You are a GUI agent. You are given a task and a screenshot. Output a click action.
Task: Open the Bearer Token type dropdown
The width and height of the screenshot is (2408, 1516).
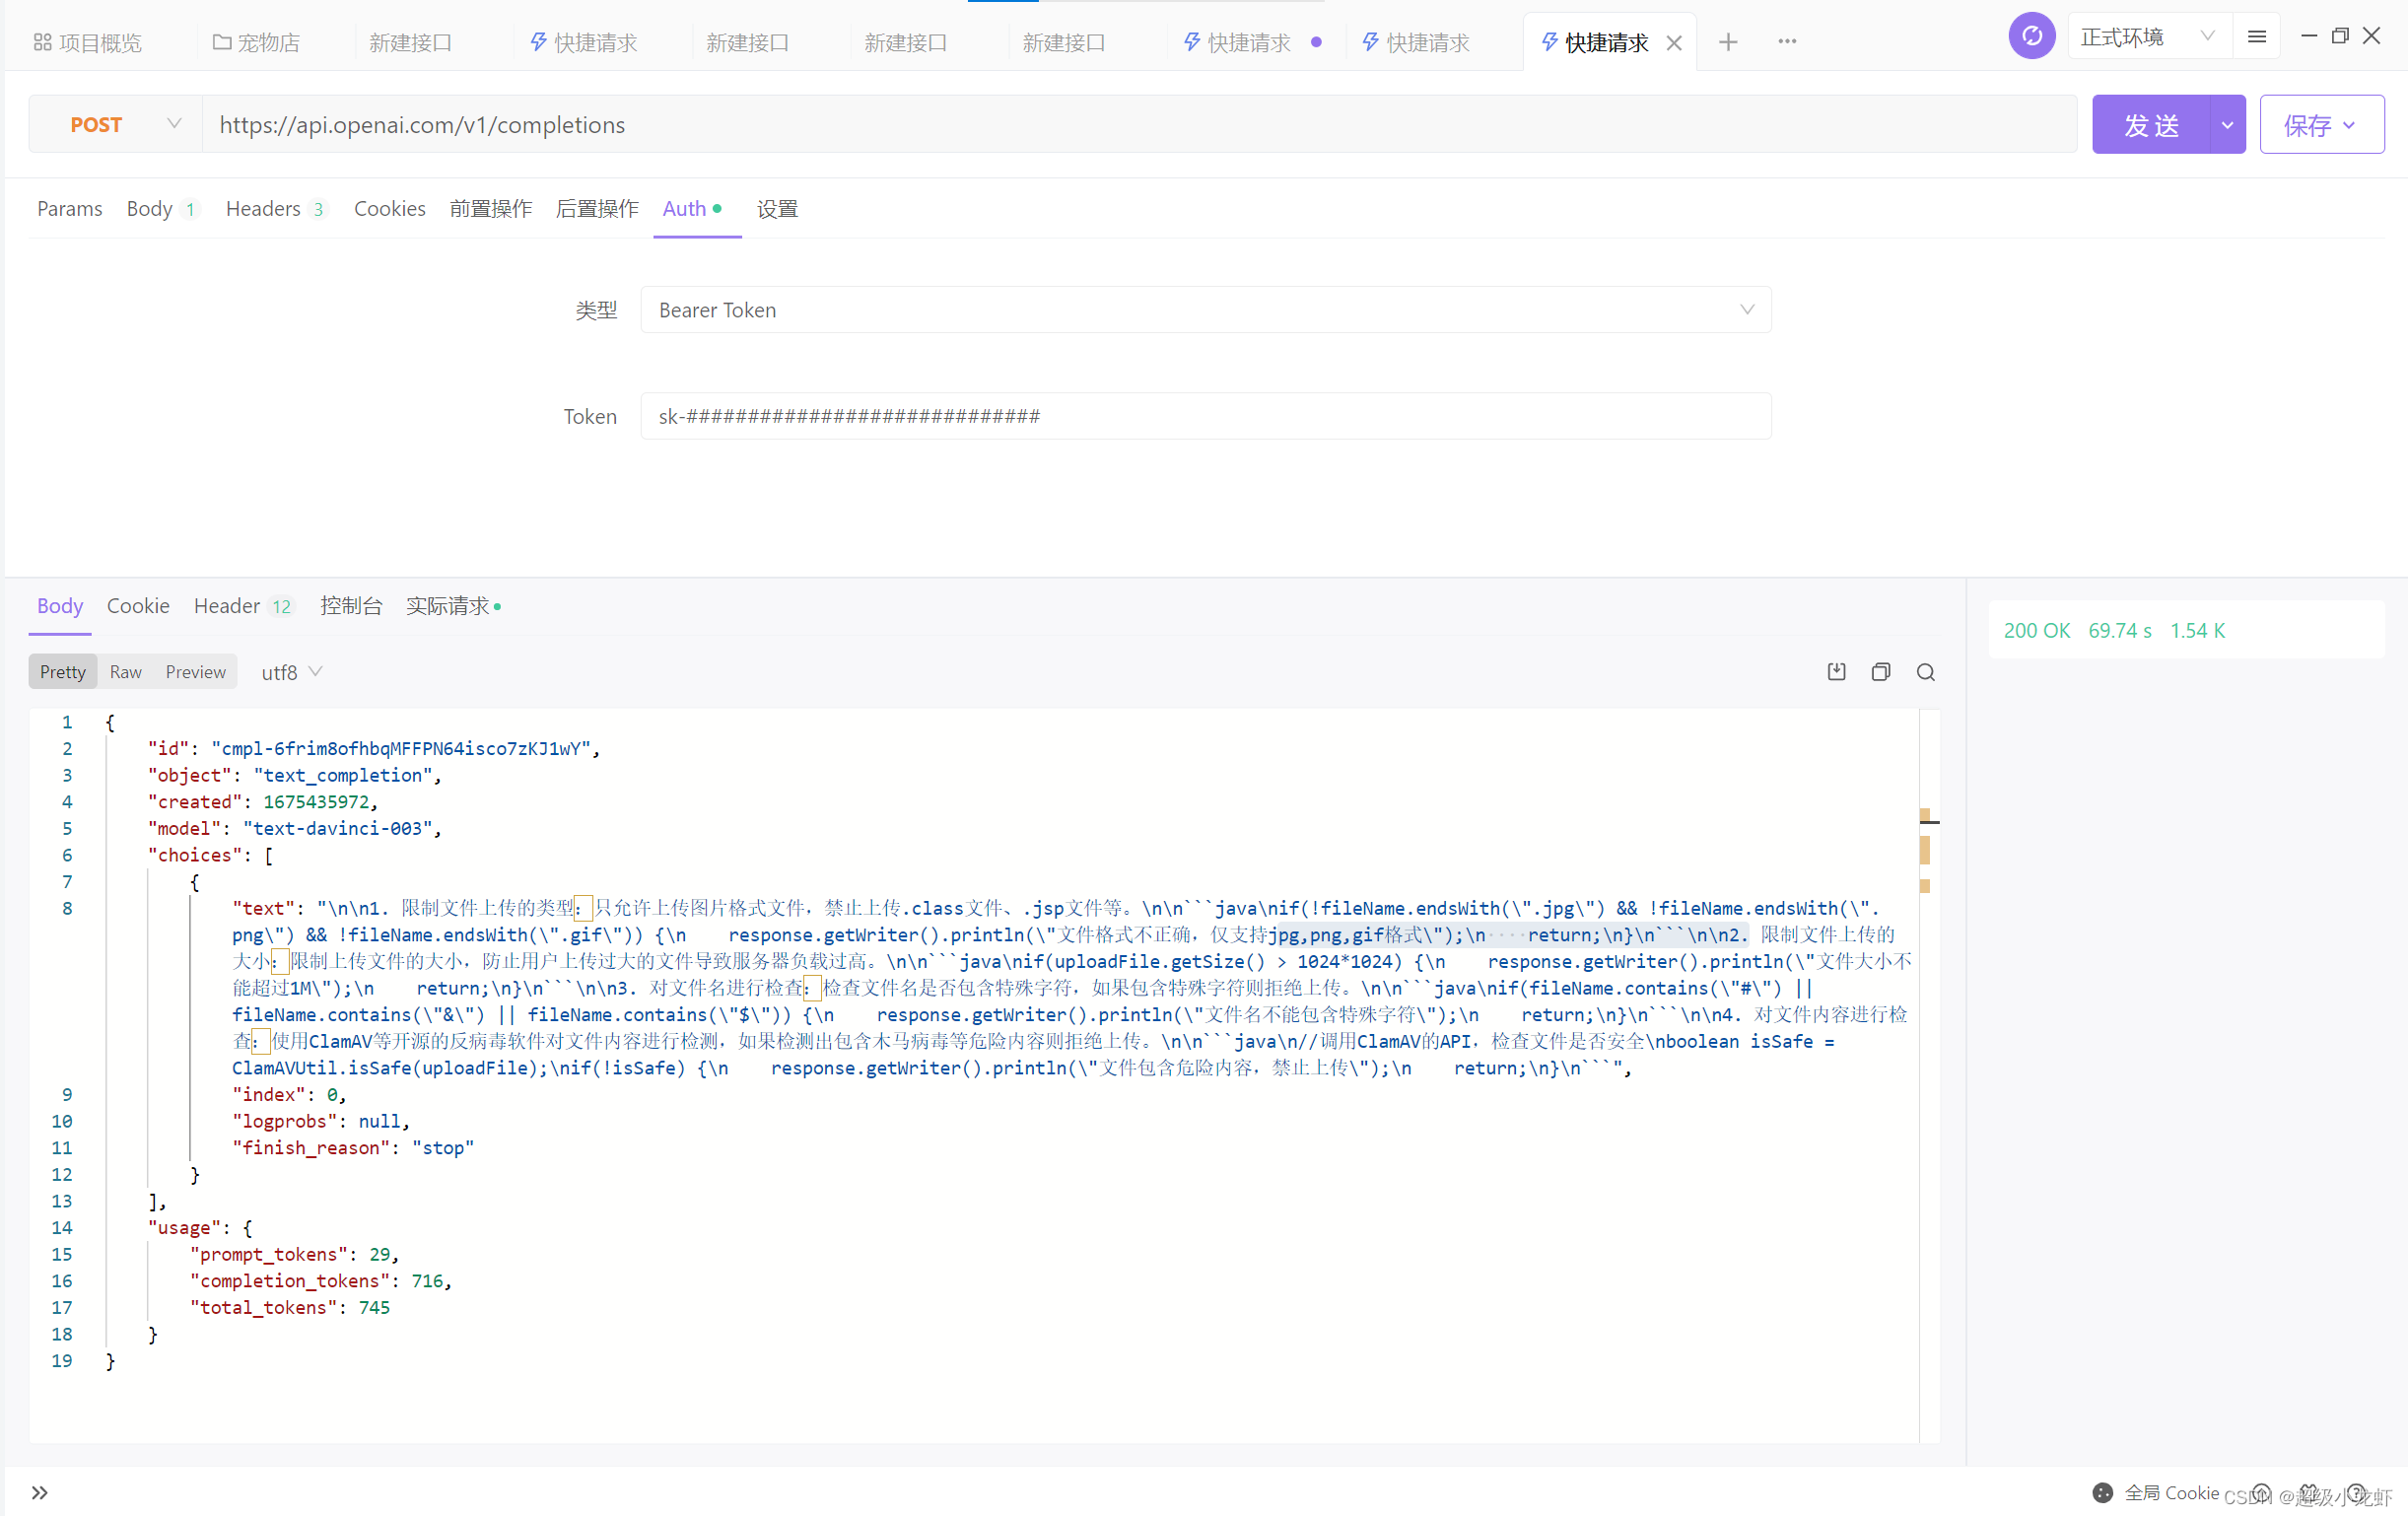click(1205, 310)
